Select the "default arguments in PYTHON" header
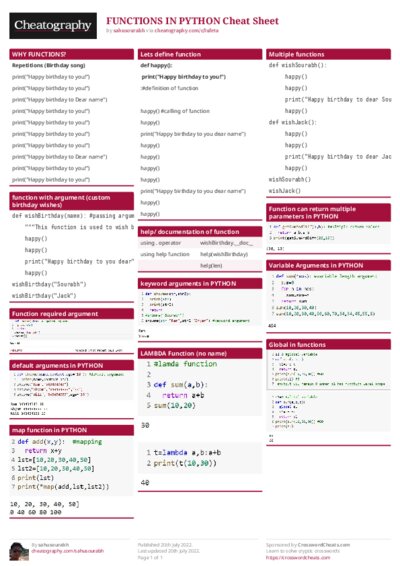Screen dimensions: 400x566 (x=71, y=365)
